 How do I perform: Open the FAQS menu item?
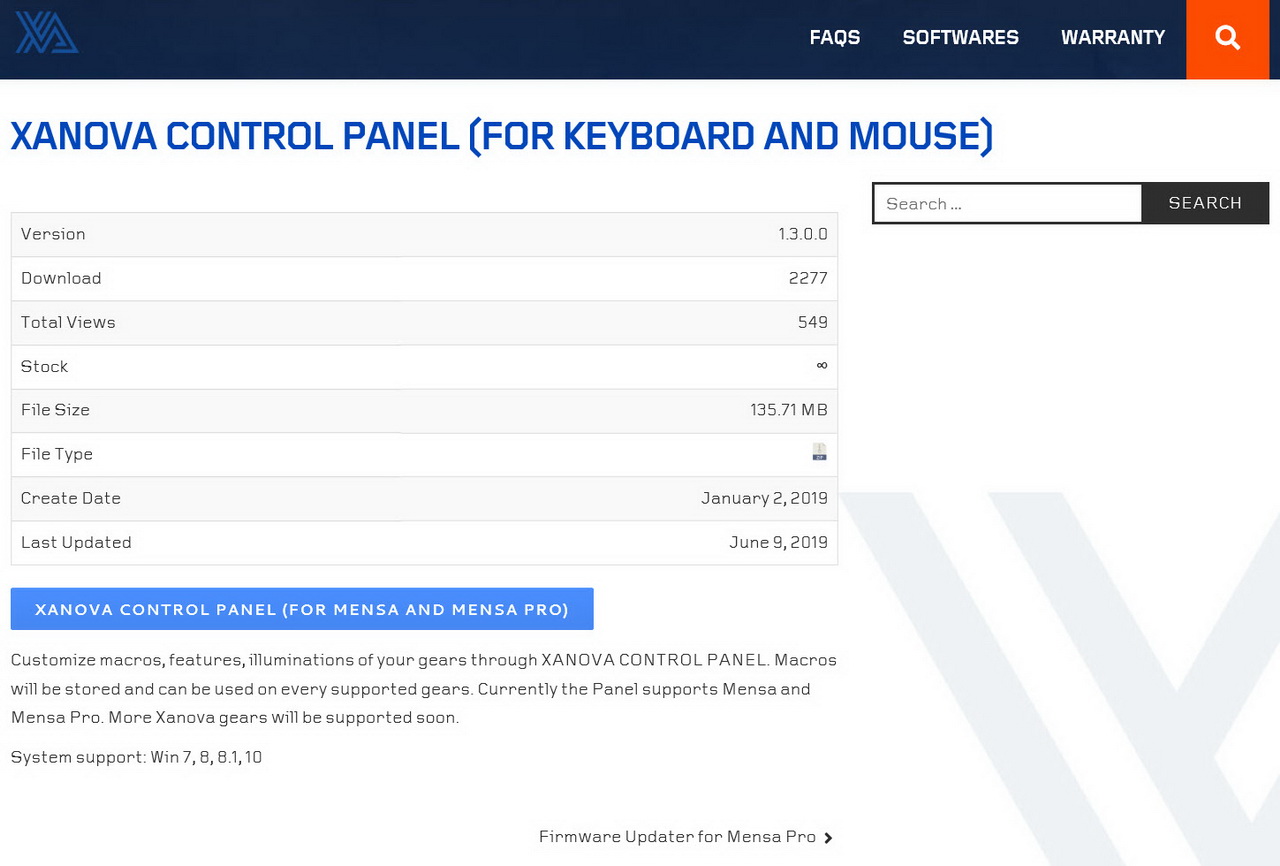(x=835, y=37)
